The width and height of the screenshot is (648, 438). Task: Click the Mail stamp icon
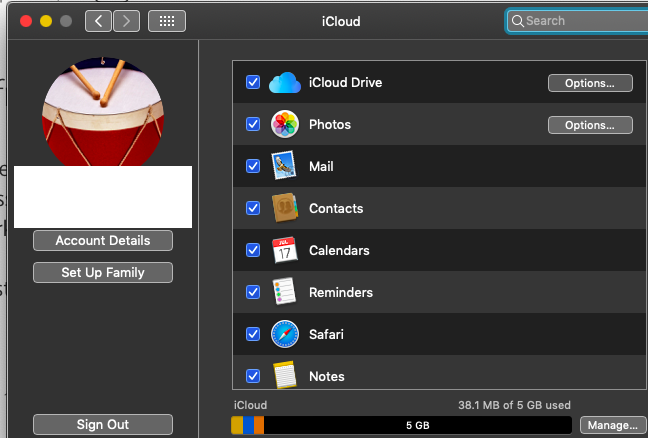284,166
